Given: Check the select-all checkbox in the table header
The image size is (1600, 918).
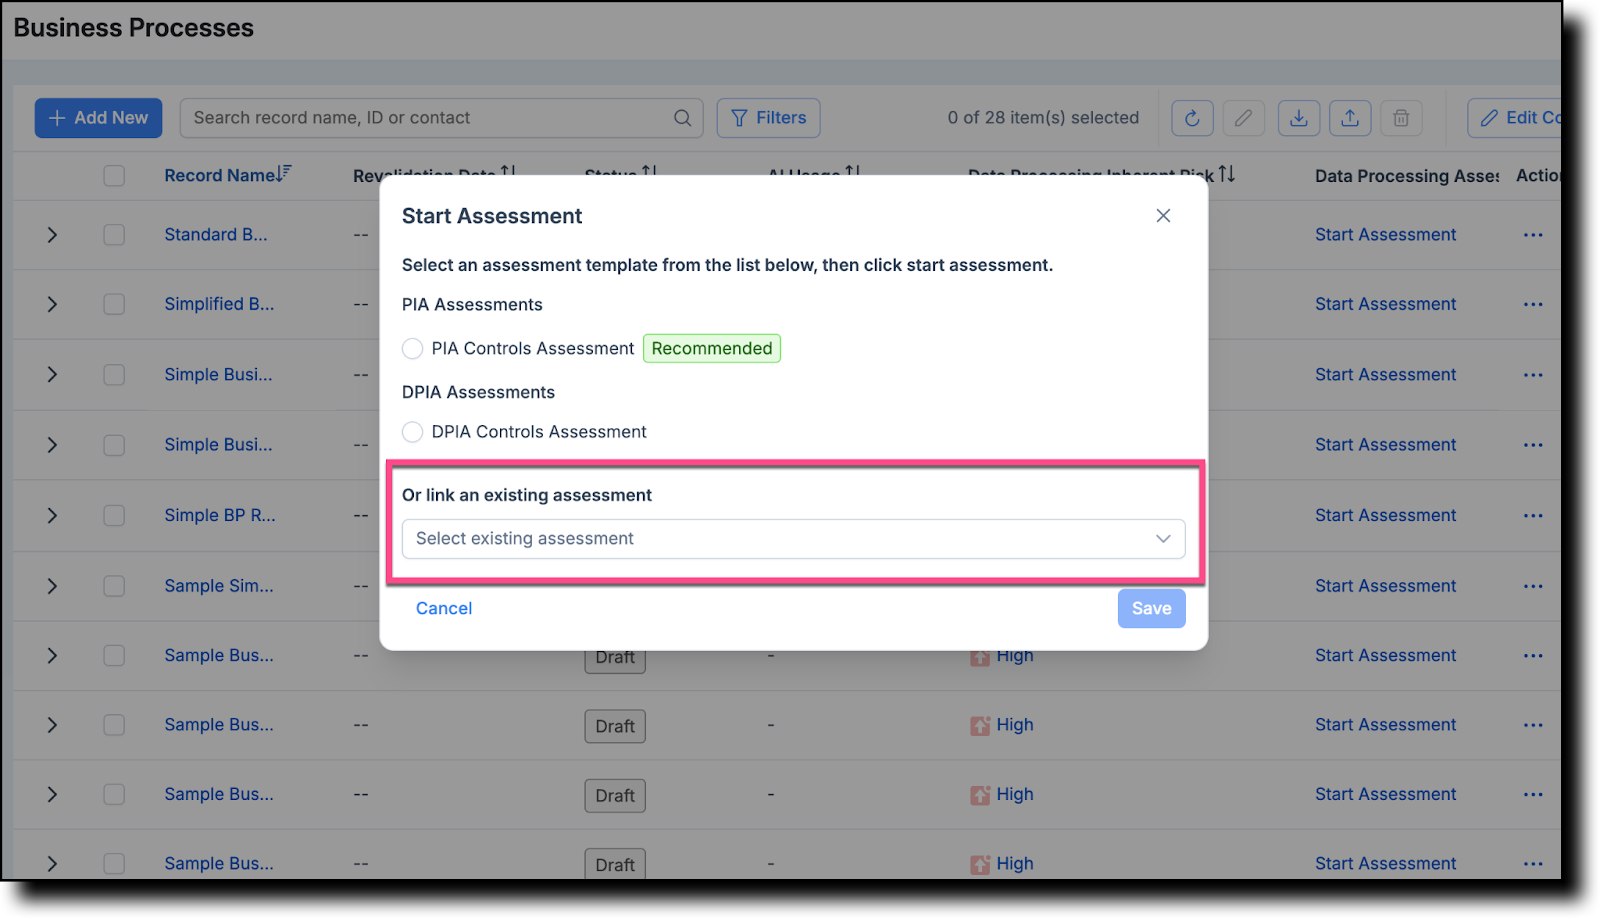Looking at the screenshot, I should 113,175.
